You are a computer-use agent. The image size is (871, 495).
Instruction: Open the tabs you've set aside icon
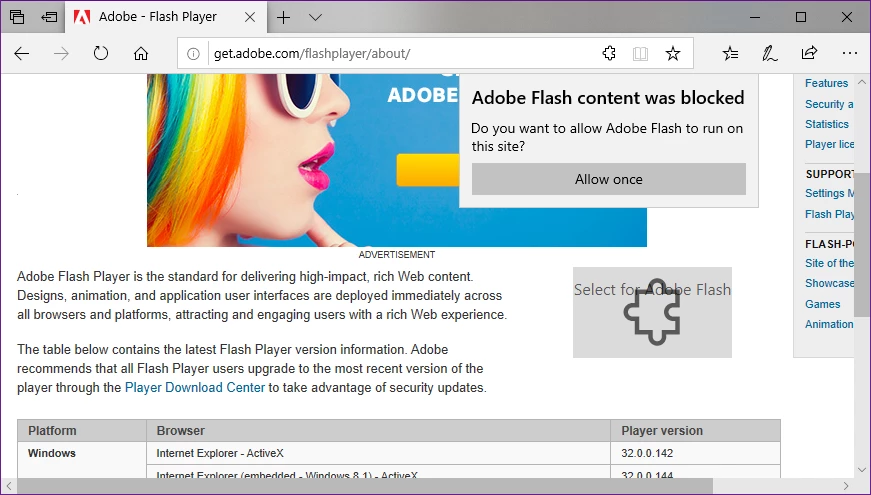point(17,17)
